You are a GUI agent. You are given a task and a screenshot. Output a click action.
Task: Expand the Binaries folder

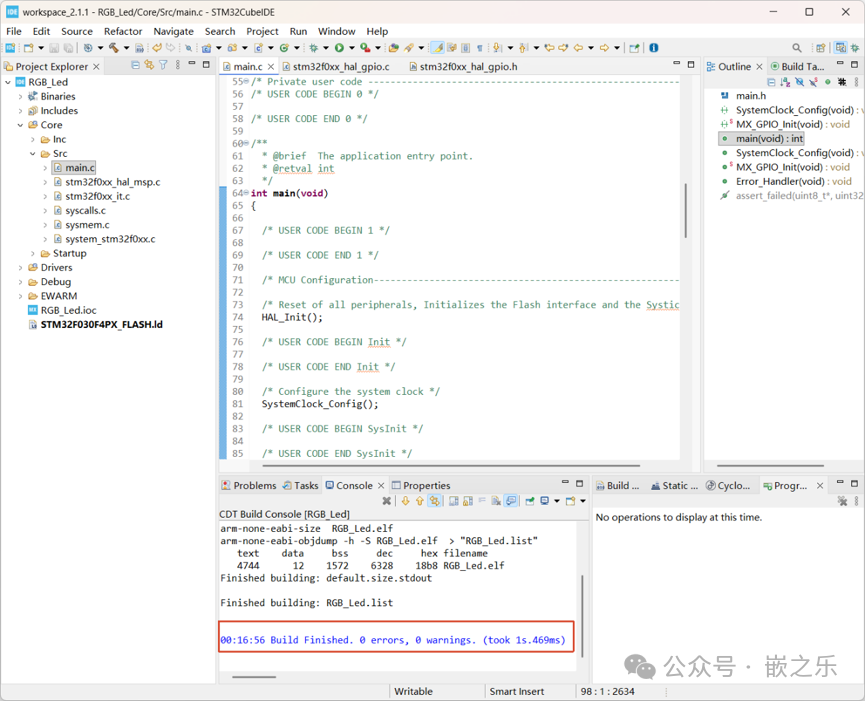(20, 97)
